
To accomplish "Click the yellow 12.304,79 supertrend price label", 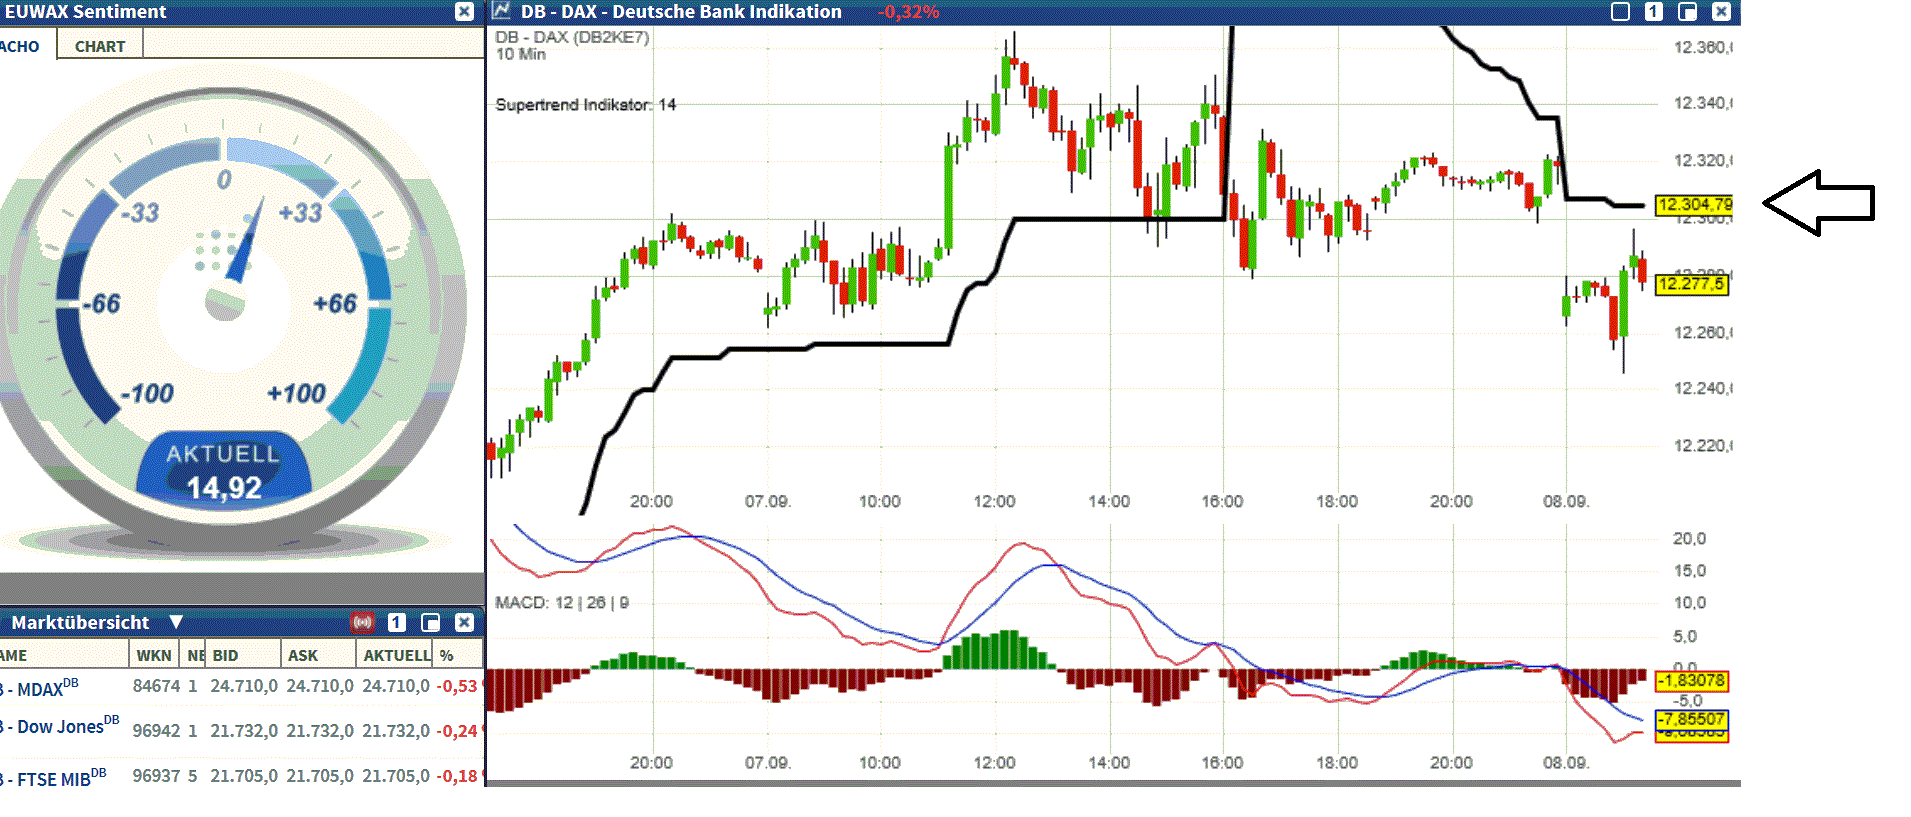I will [1693, 205].
